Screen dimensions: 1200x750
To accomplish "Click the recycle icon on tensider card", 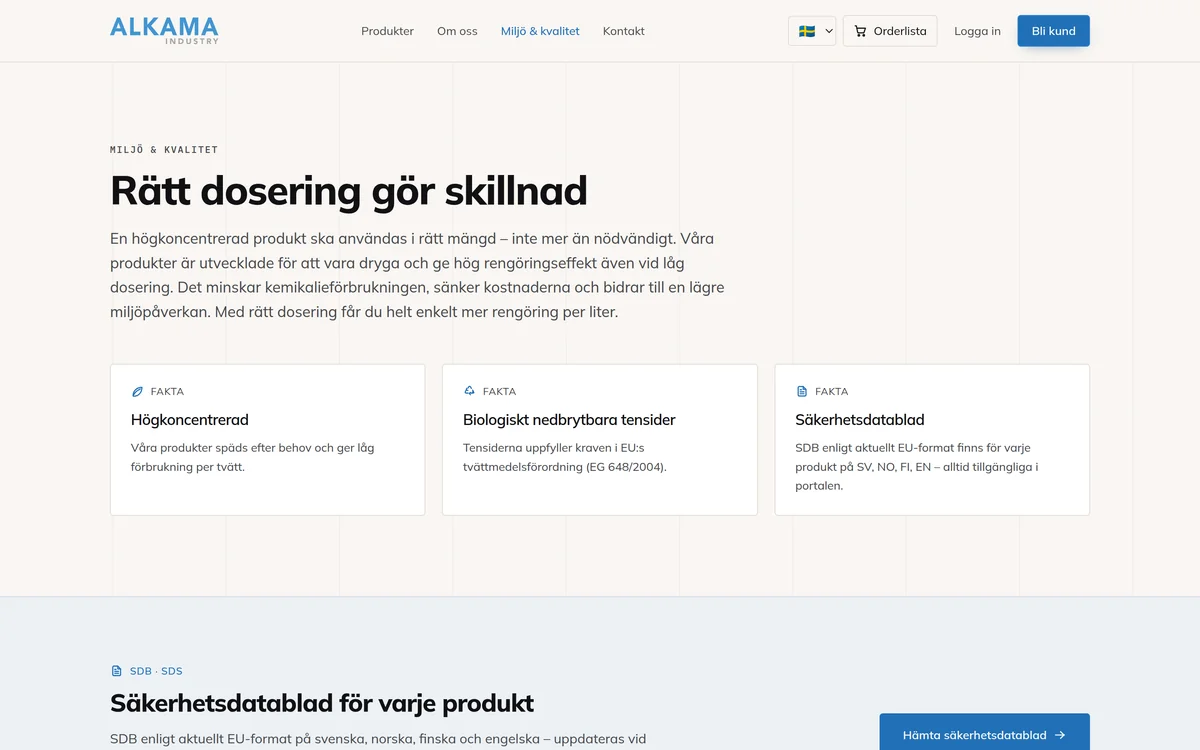I will [x=470, y=391].
